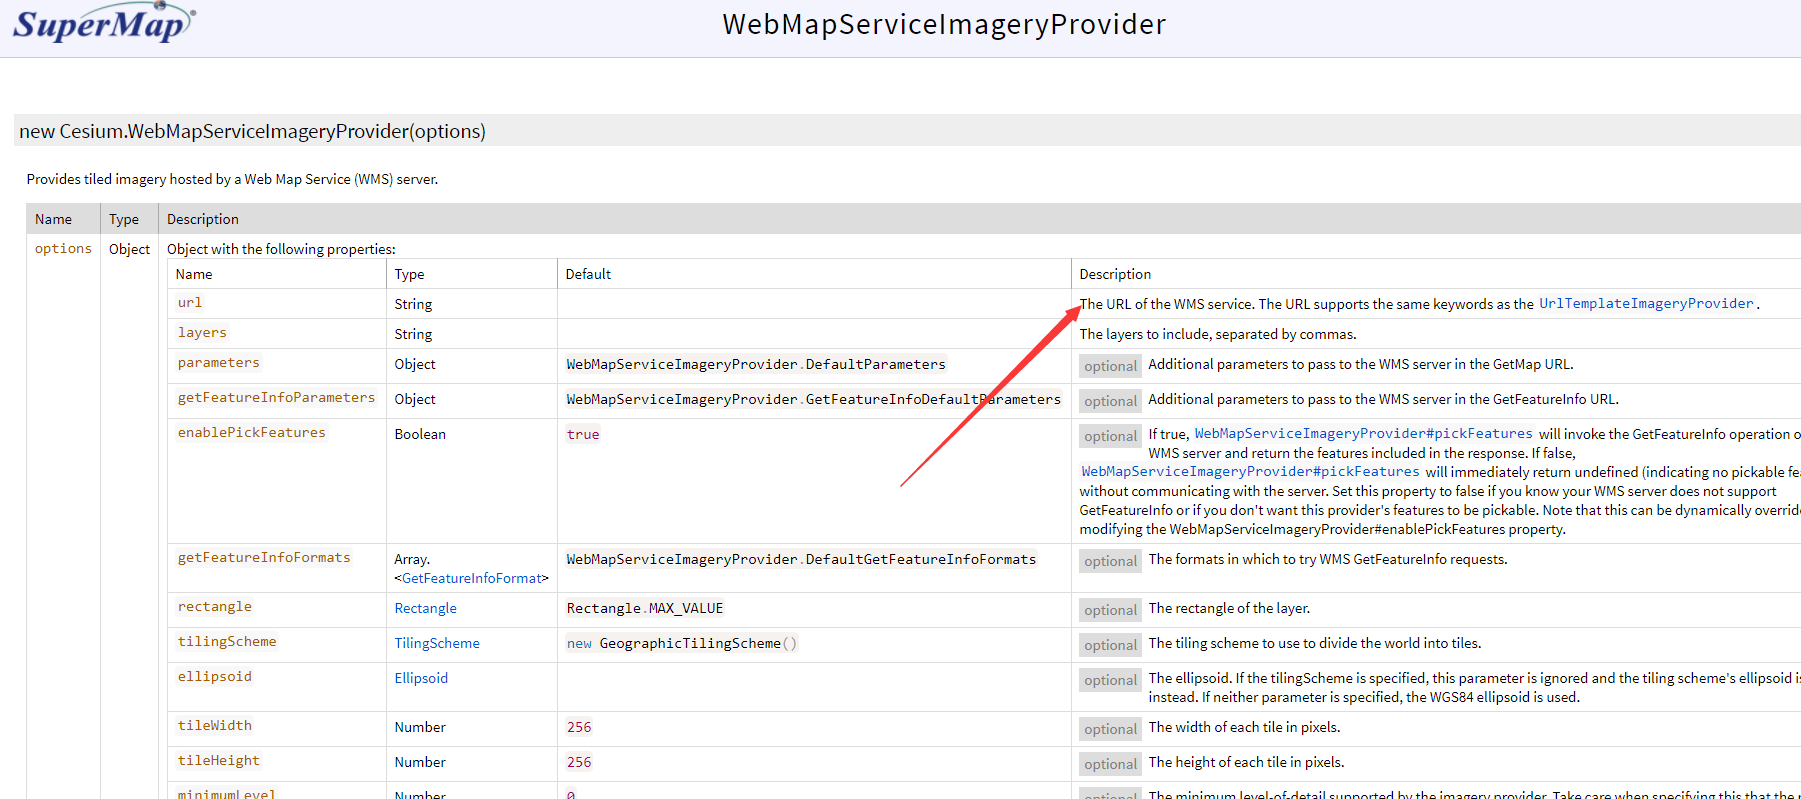Screen dimensions: 1801x799
Task: Open the Rectangle type link
Action: click(425, 608)
